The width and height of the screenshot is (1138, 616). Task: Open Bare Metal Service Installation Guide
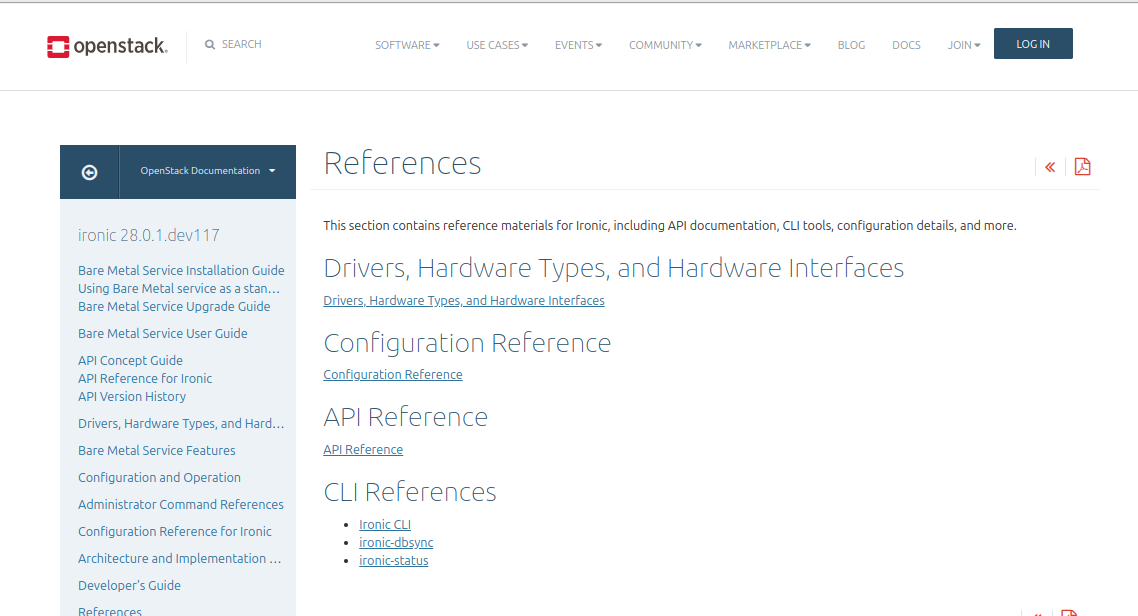[181, 271]
